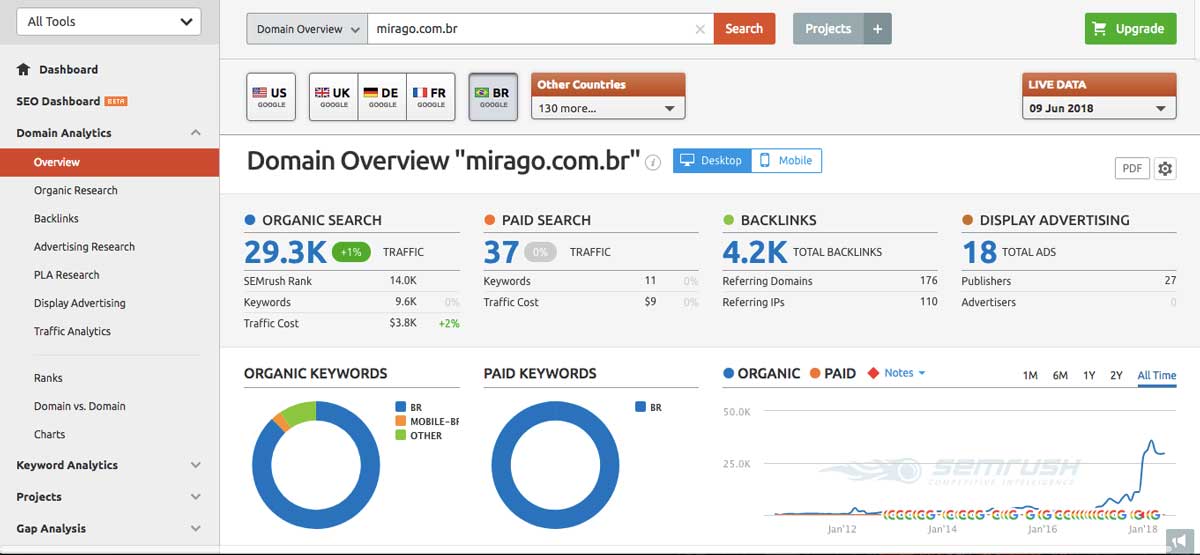Click the Organic Keywords donut chart
The width and height of the screenshot is (1200, 555).
click(x=316, y=465)
